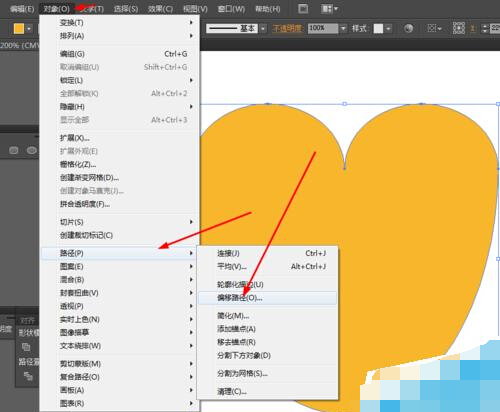Open the 效果(C) menu
The image size is (500, 412).
160,9
